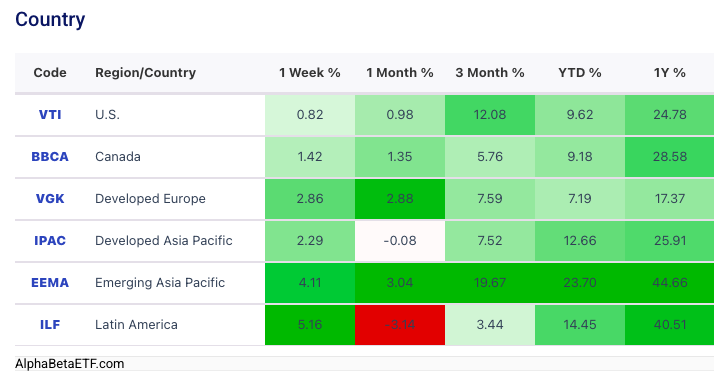Open the IPAC ticker link
The image size is (714, 379).
(x=50, y=241)
